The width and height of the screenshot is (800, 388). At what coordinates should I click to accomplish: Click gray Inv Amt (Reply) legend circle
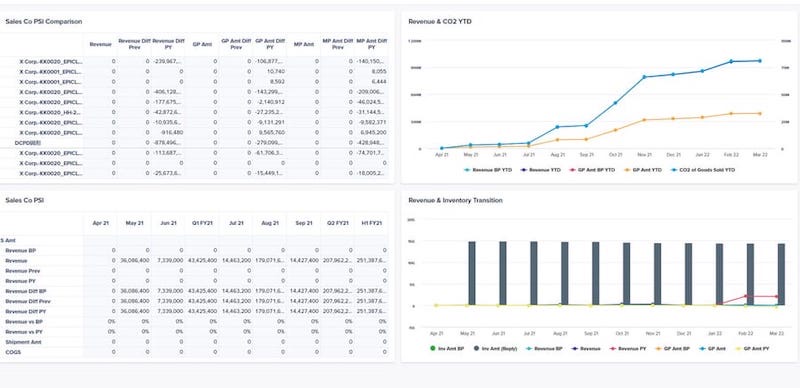coord(477,349)
